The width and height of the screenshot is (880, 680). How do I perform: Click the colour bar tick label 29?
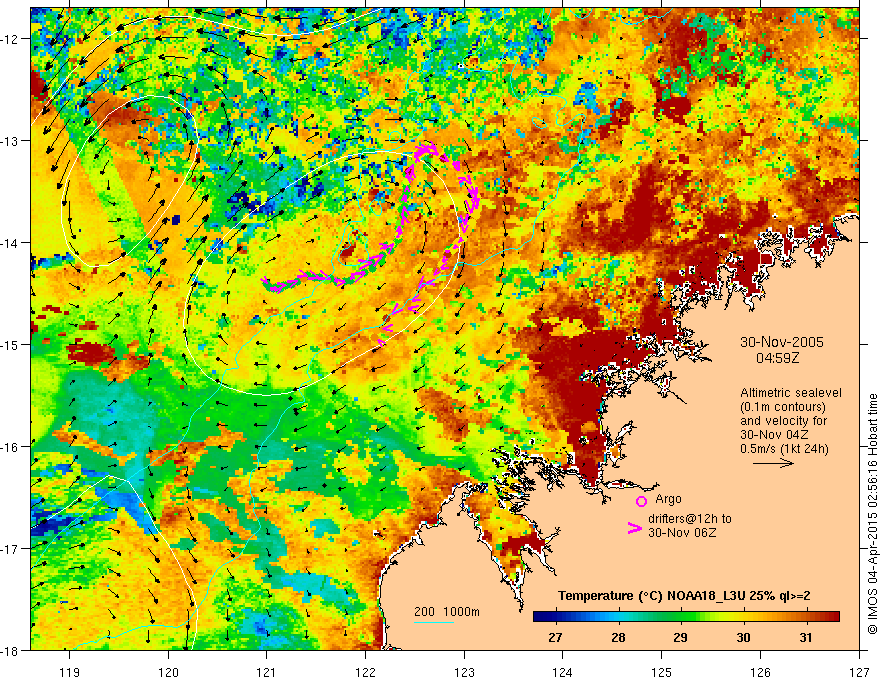681,638
